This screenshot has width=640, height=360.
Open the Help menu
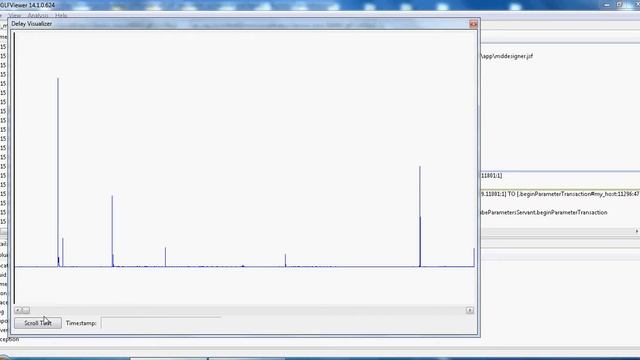coord(61,16)
